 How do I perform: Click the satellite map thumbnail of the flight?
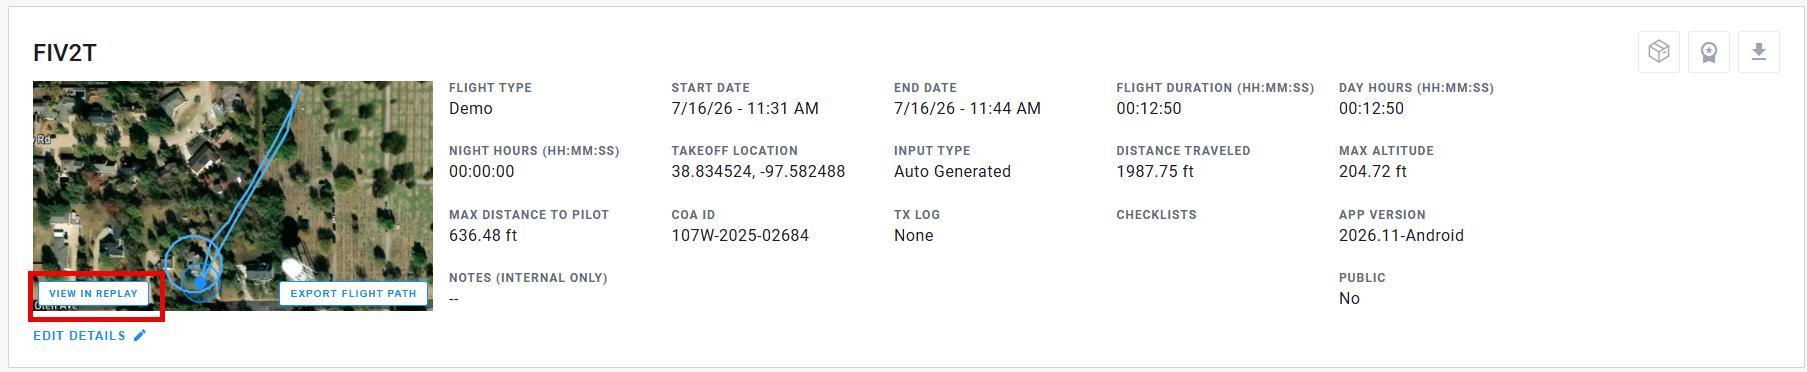pos(233,196)
